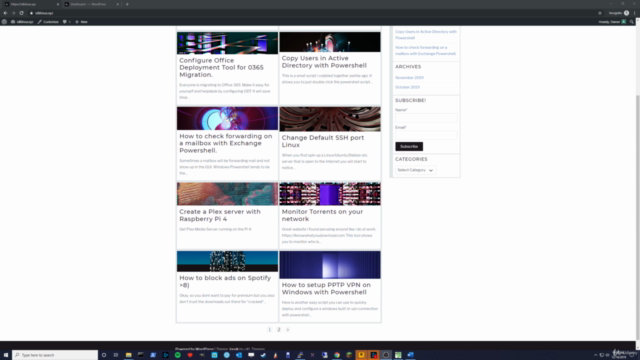
Task: Open the Windows Start menu
Action: click(x=6, y=355)
